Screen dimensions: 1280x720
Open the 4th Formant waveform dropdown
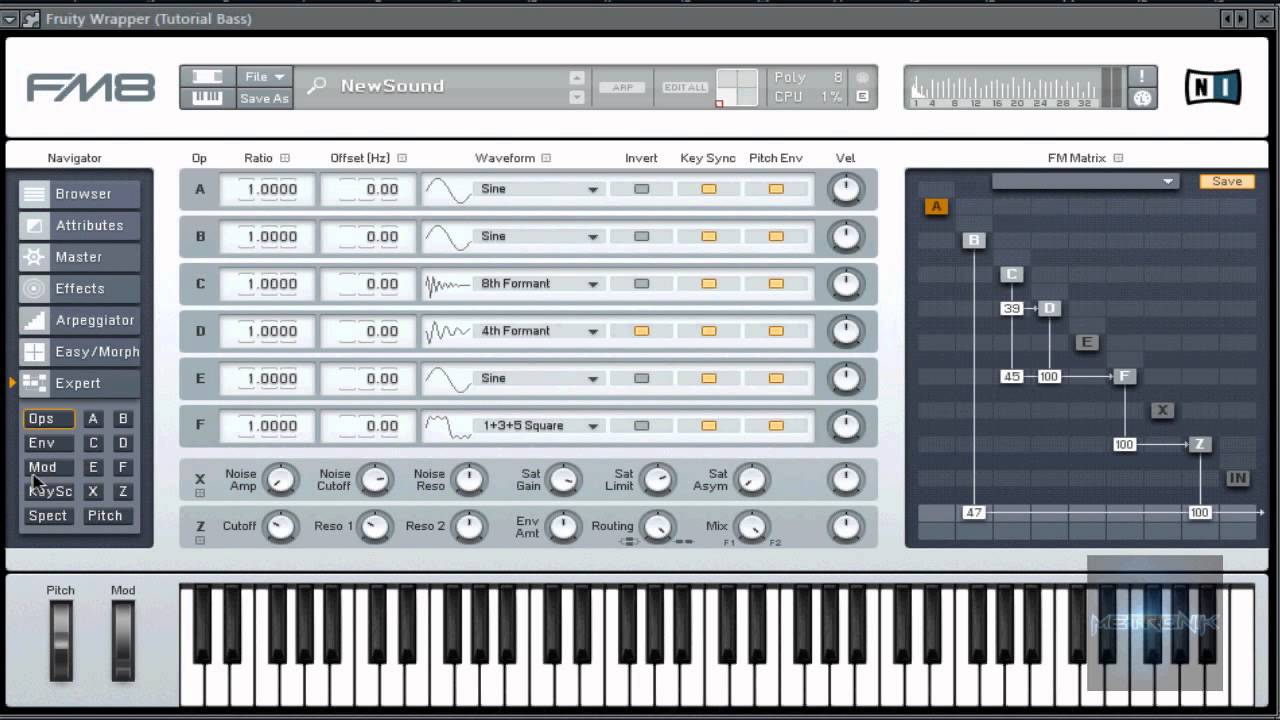(x=539, y=331)
